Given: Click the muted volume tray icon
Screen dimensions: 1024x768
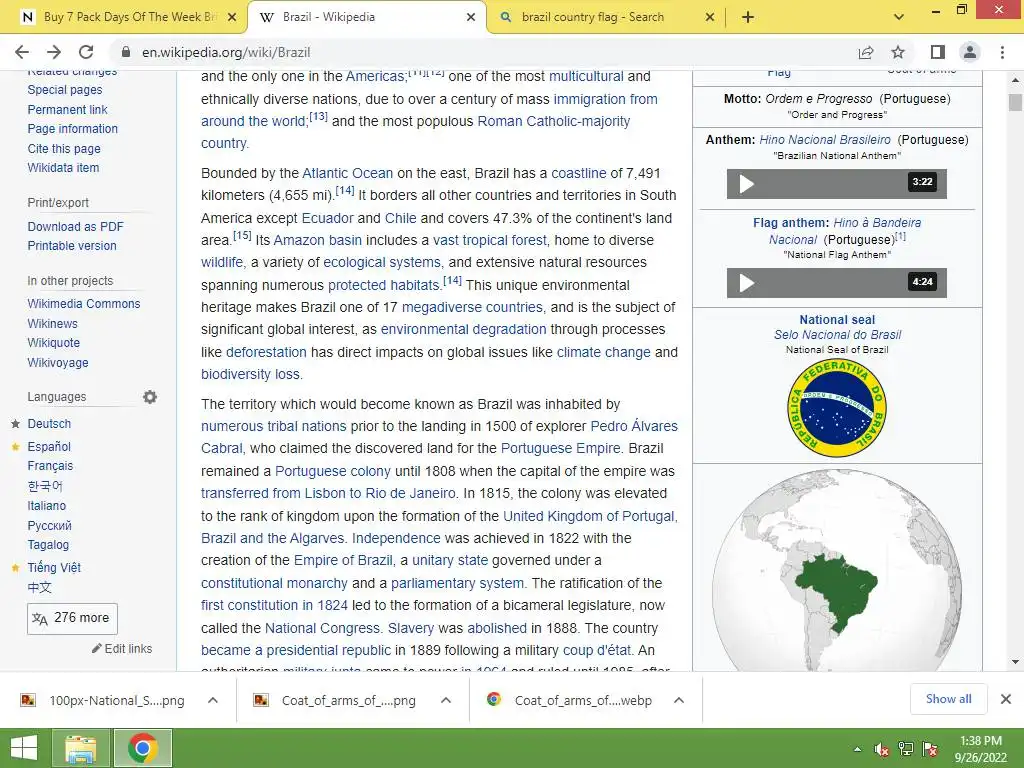Looking at the screenshot, I should [x=881, y=749].
